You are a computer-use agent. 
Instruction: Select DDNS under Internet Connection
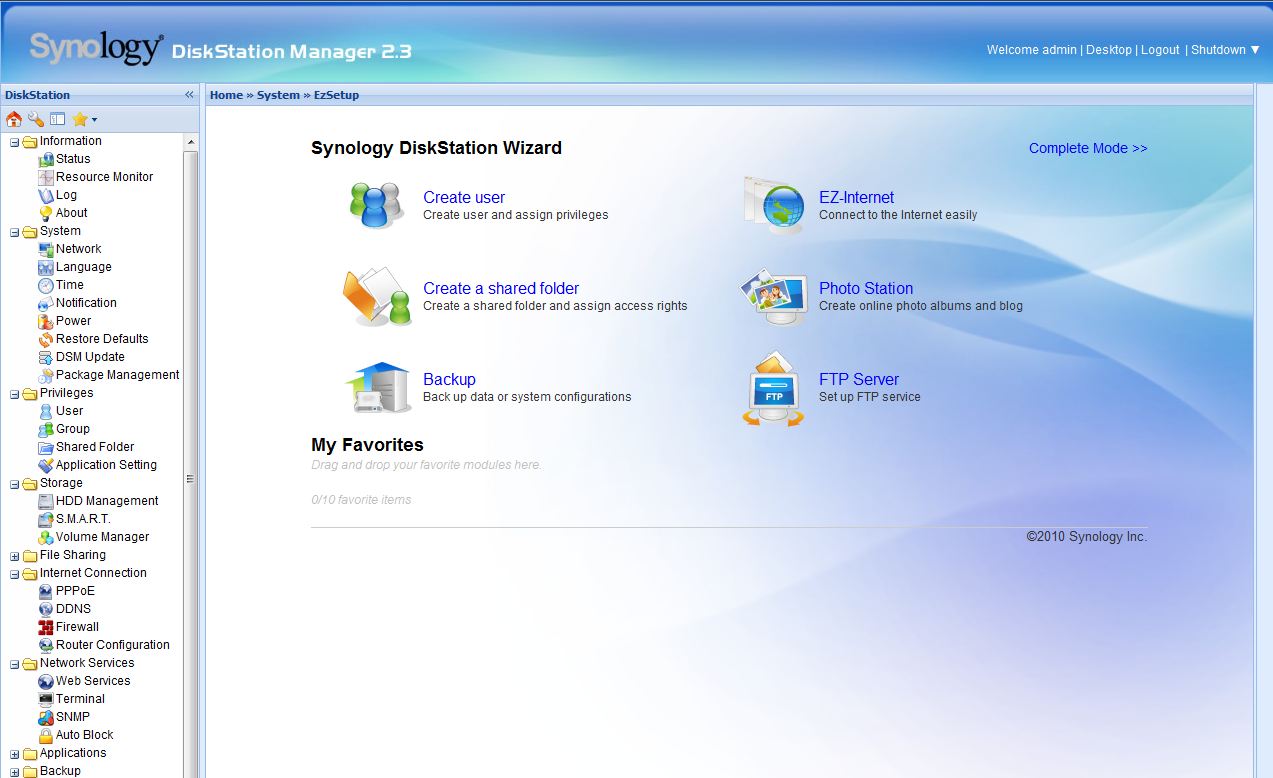(73, 609)
